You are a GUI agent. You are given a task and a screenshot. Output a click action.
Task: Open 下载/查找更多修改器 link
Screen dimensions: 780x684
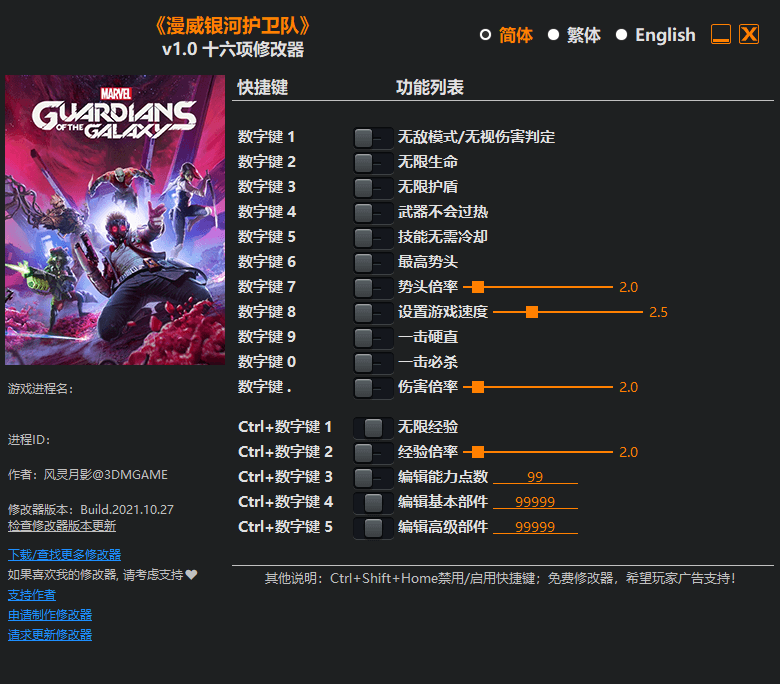(65, 555)
